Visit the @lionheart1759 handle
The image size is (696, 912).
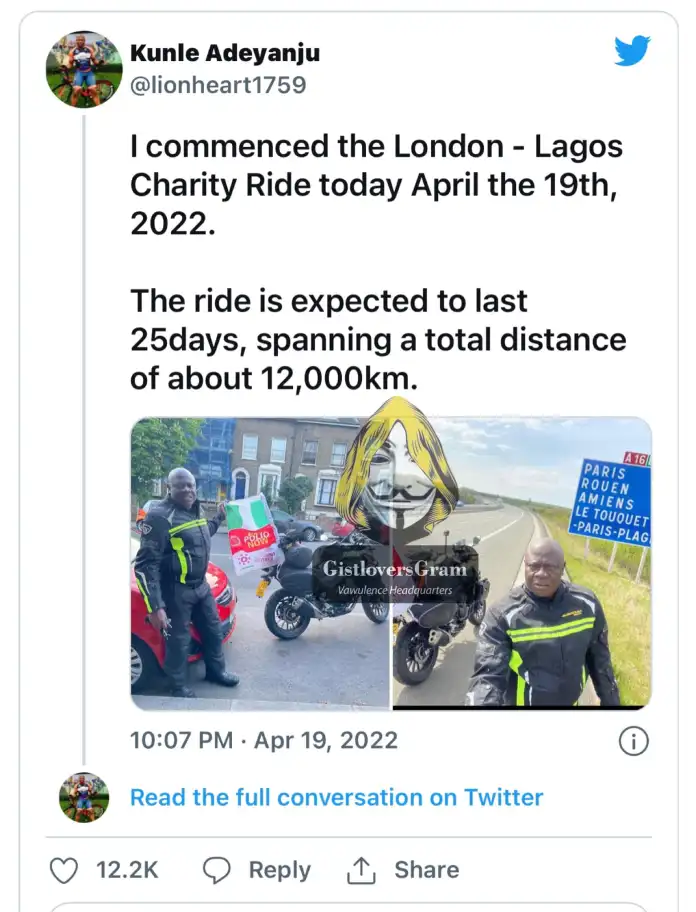(x=218, y=85)
